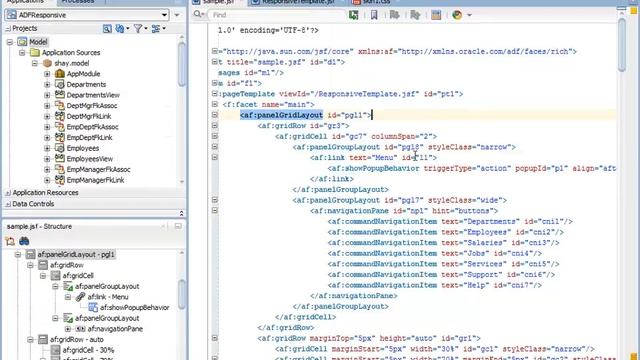Click the af:showPopupBehavior code line

[x=471, y=168]
